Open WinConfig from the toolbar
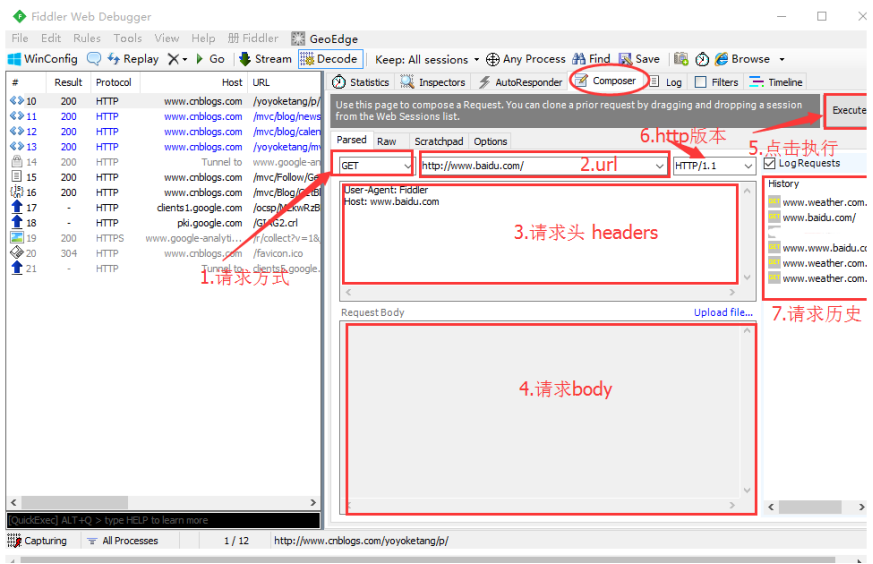The width and height of the screenshot is (873, 564). click(42, 59)
